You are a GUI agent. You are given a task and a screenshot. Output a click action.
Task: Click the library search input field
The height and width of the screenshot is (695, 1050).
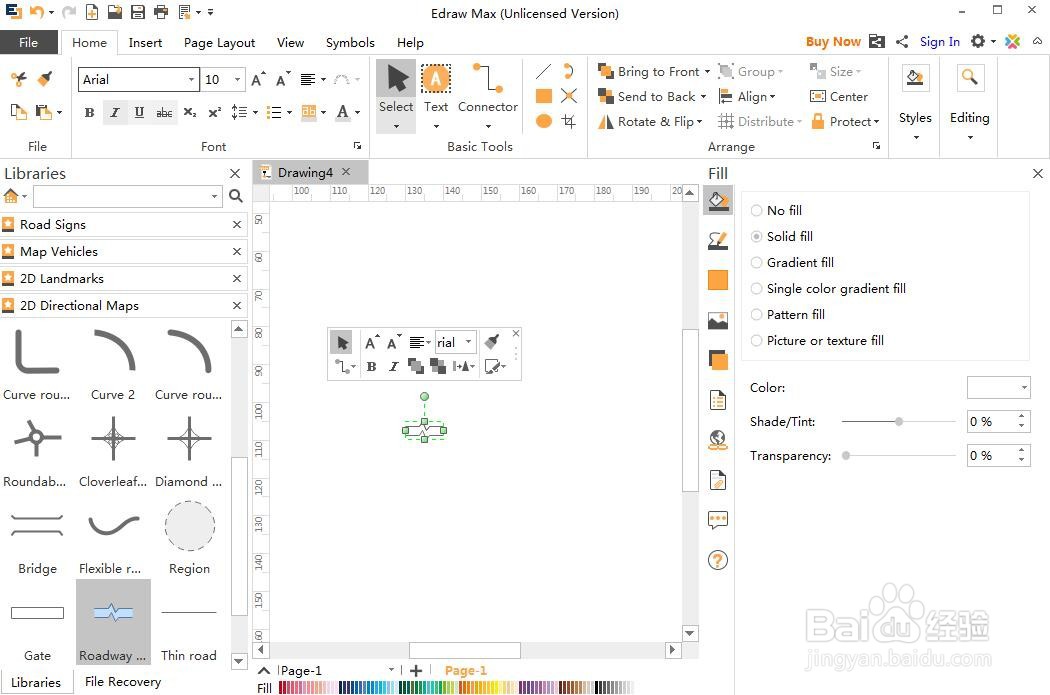(x=127, y=196)
